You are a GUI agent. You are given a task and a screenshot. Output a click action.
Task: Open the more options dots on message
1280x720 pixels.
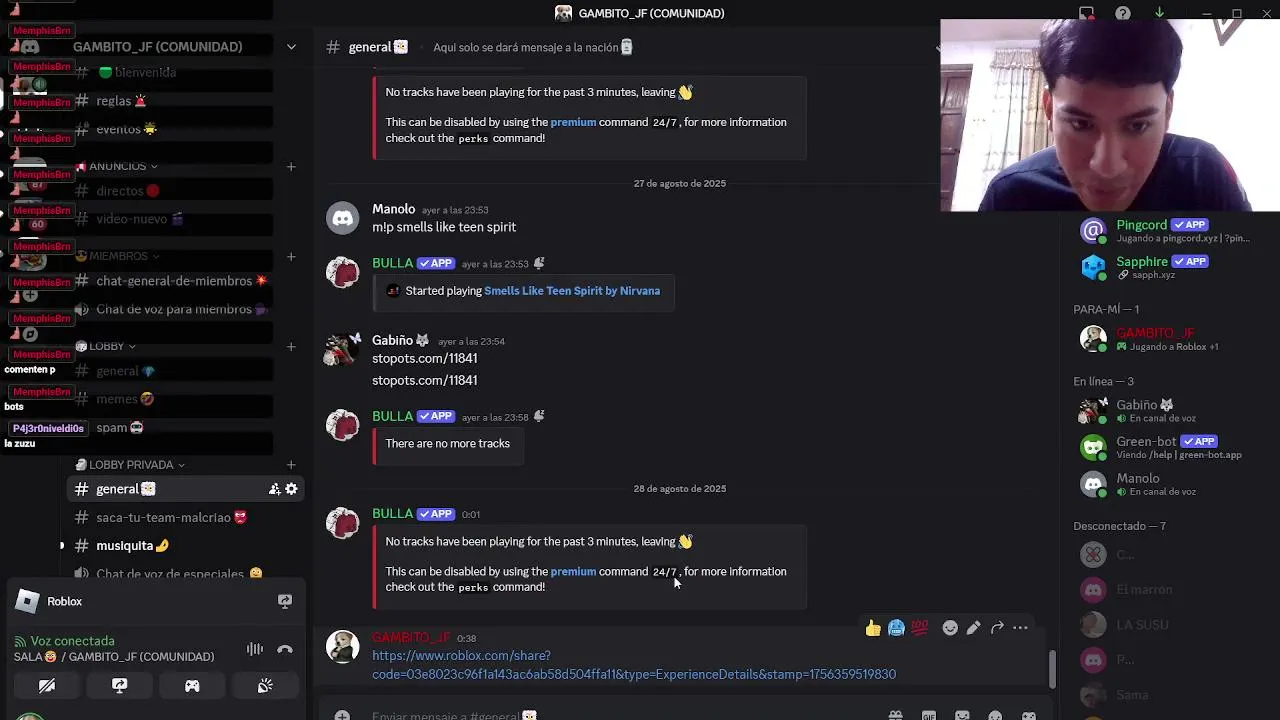1020,628
